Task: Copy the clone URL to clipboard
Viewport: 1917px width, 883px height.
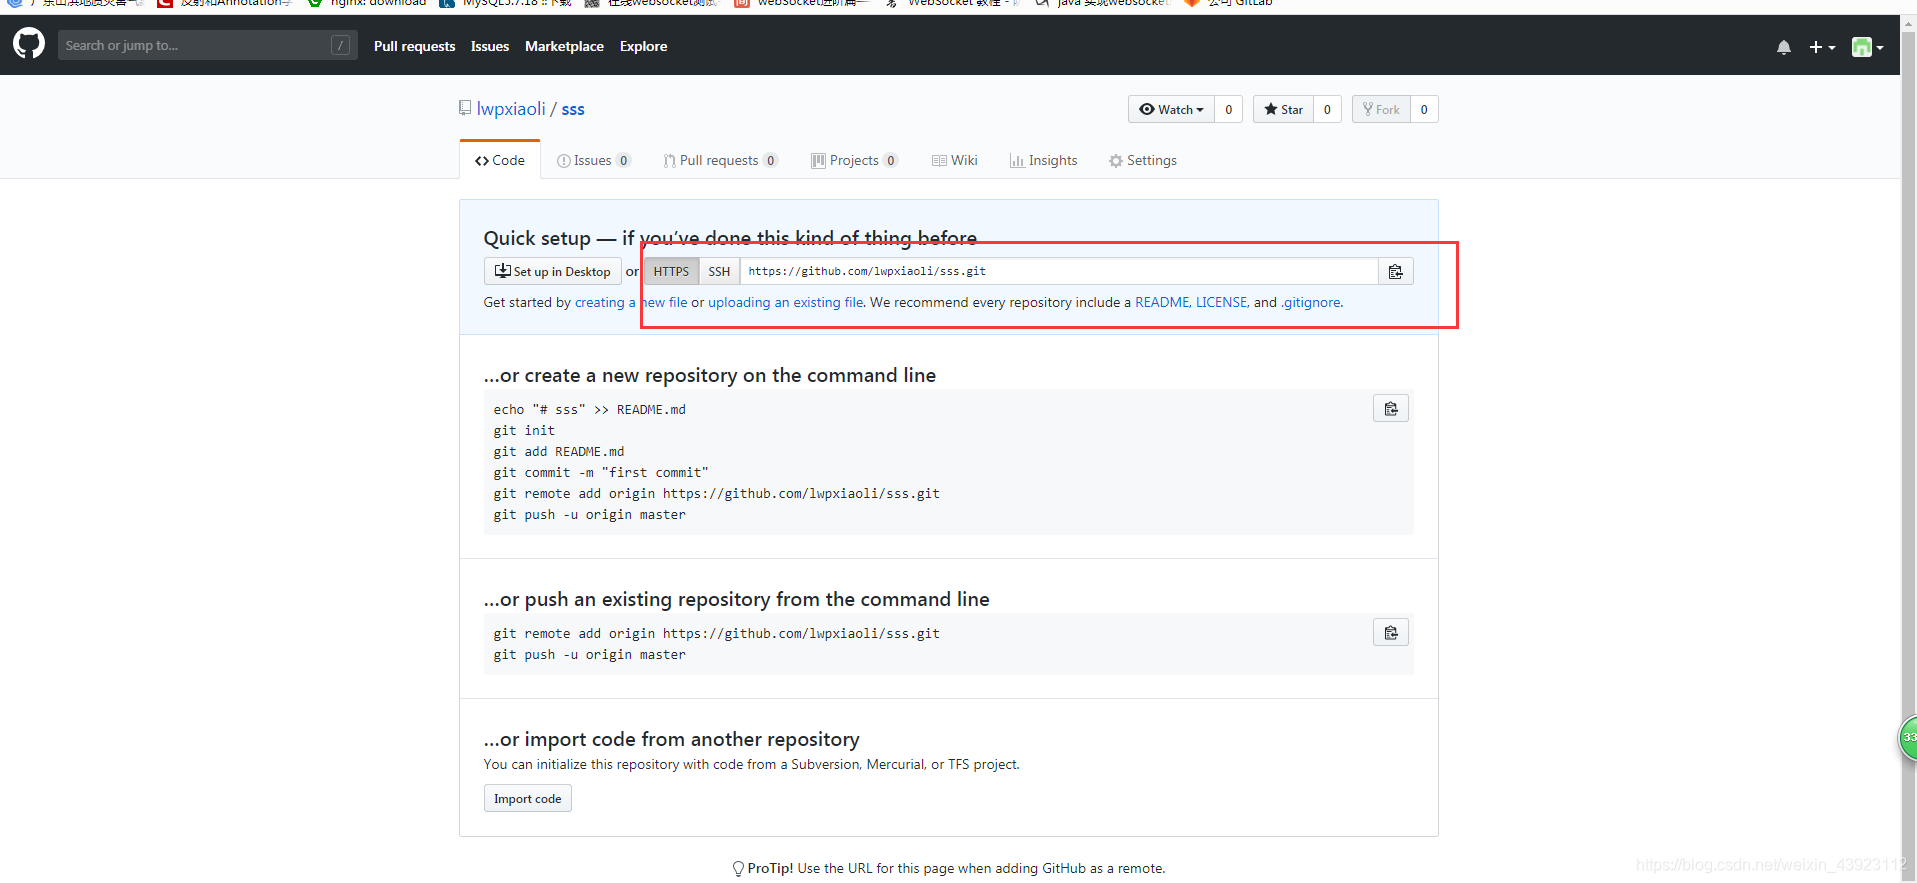Action: [1396, 271]
